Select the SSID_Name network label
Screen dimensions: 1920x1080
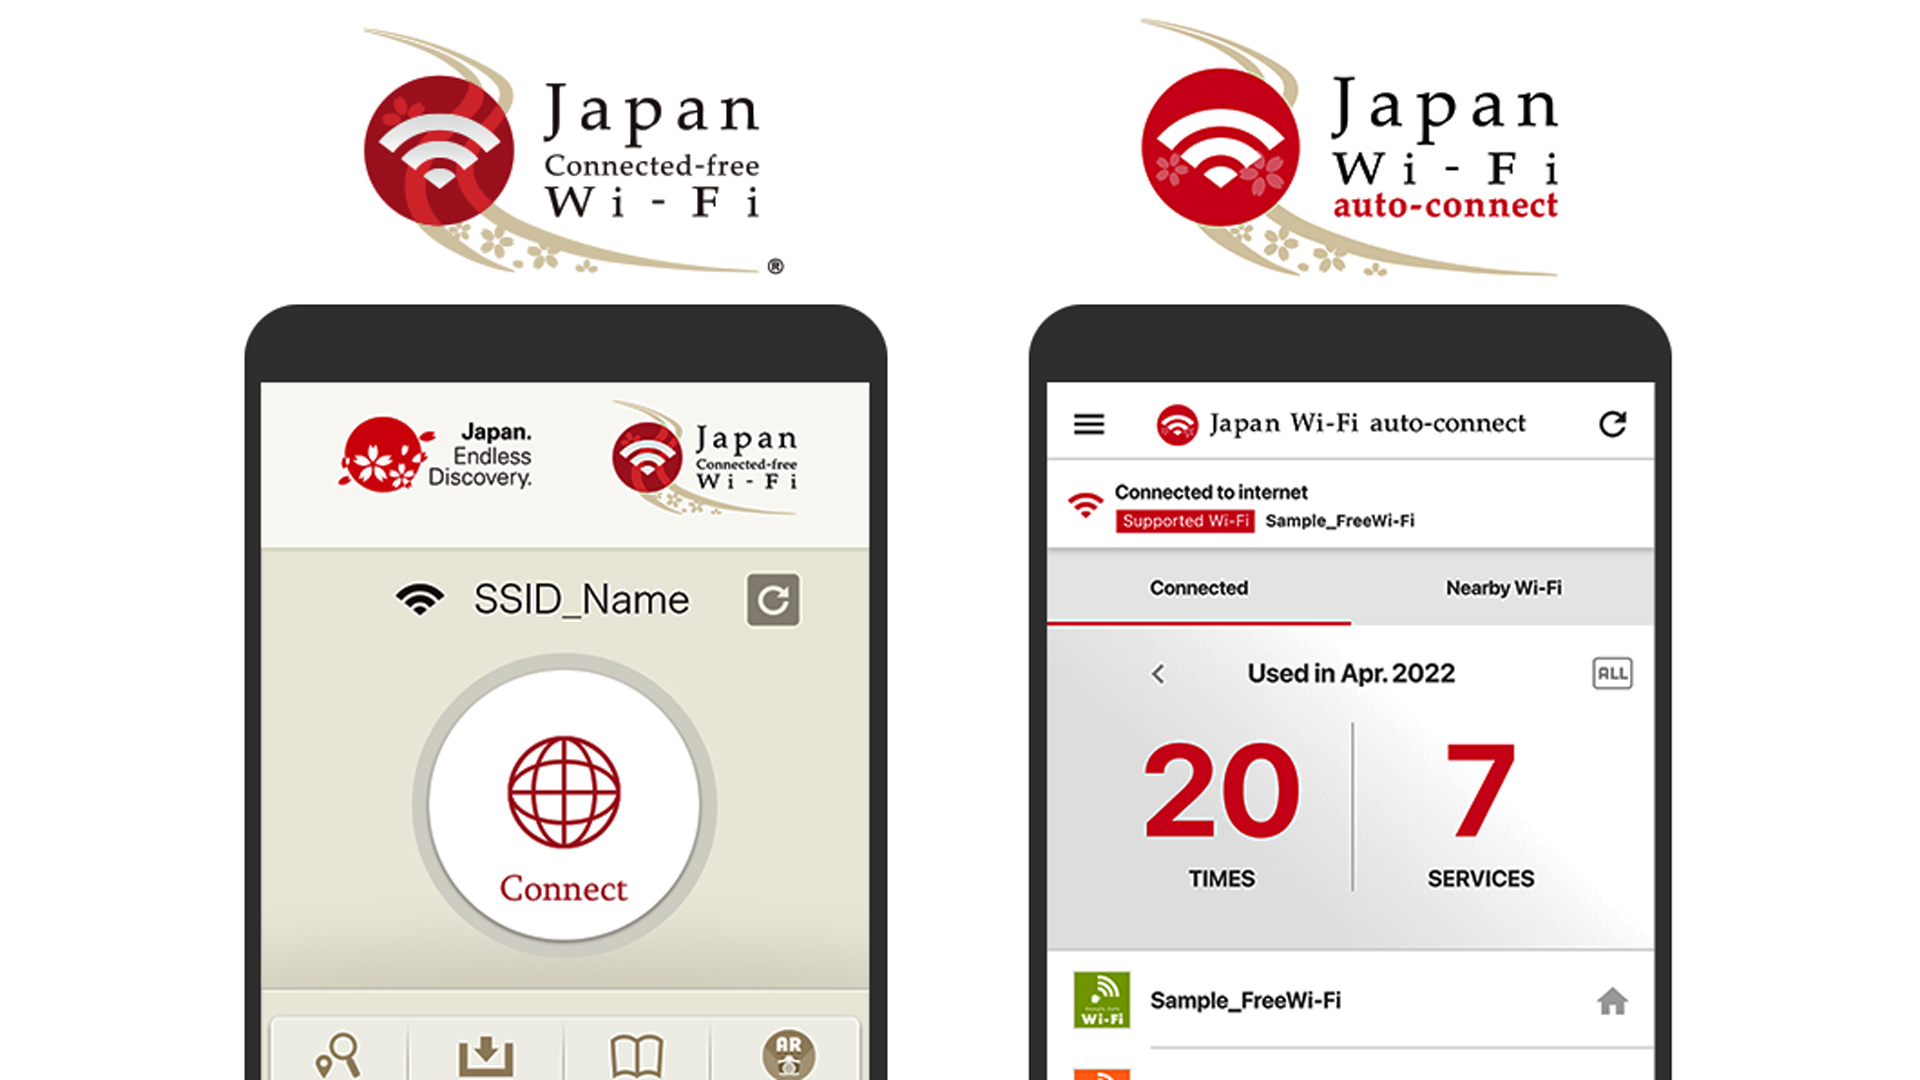tap(581, 600)
